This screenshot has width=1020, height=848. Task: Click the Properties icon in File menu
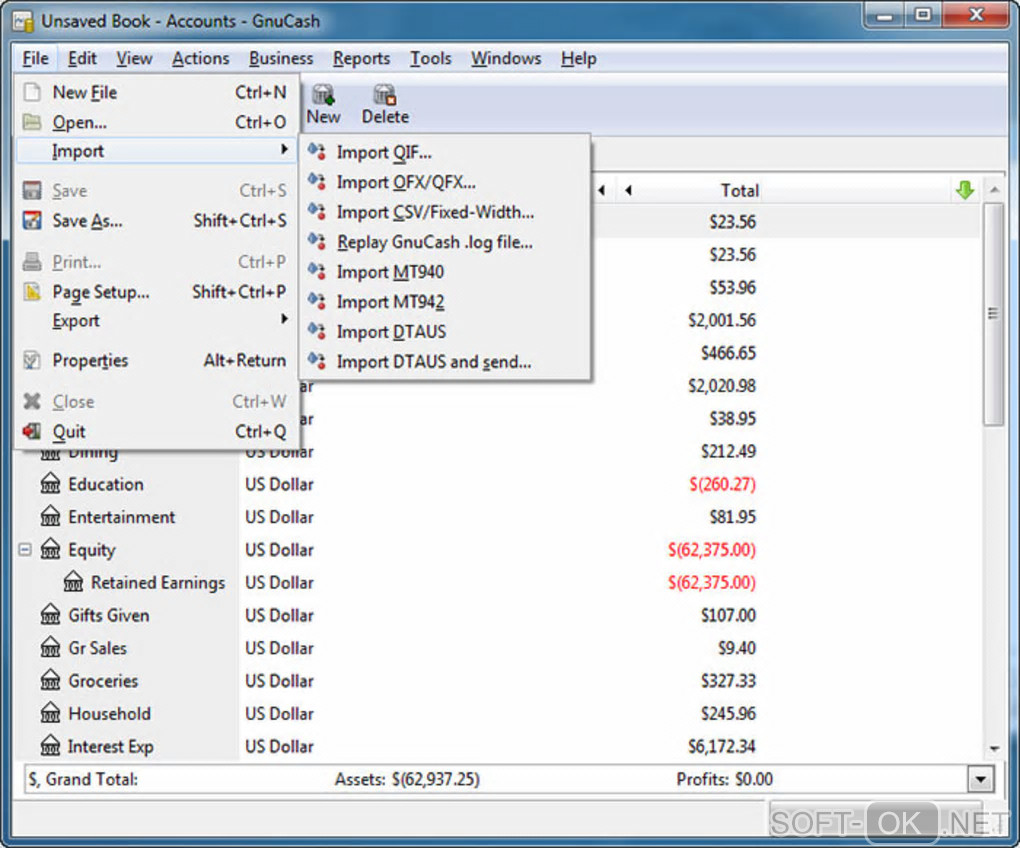(x=32, y=360)
